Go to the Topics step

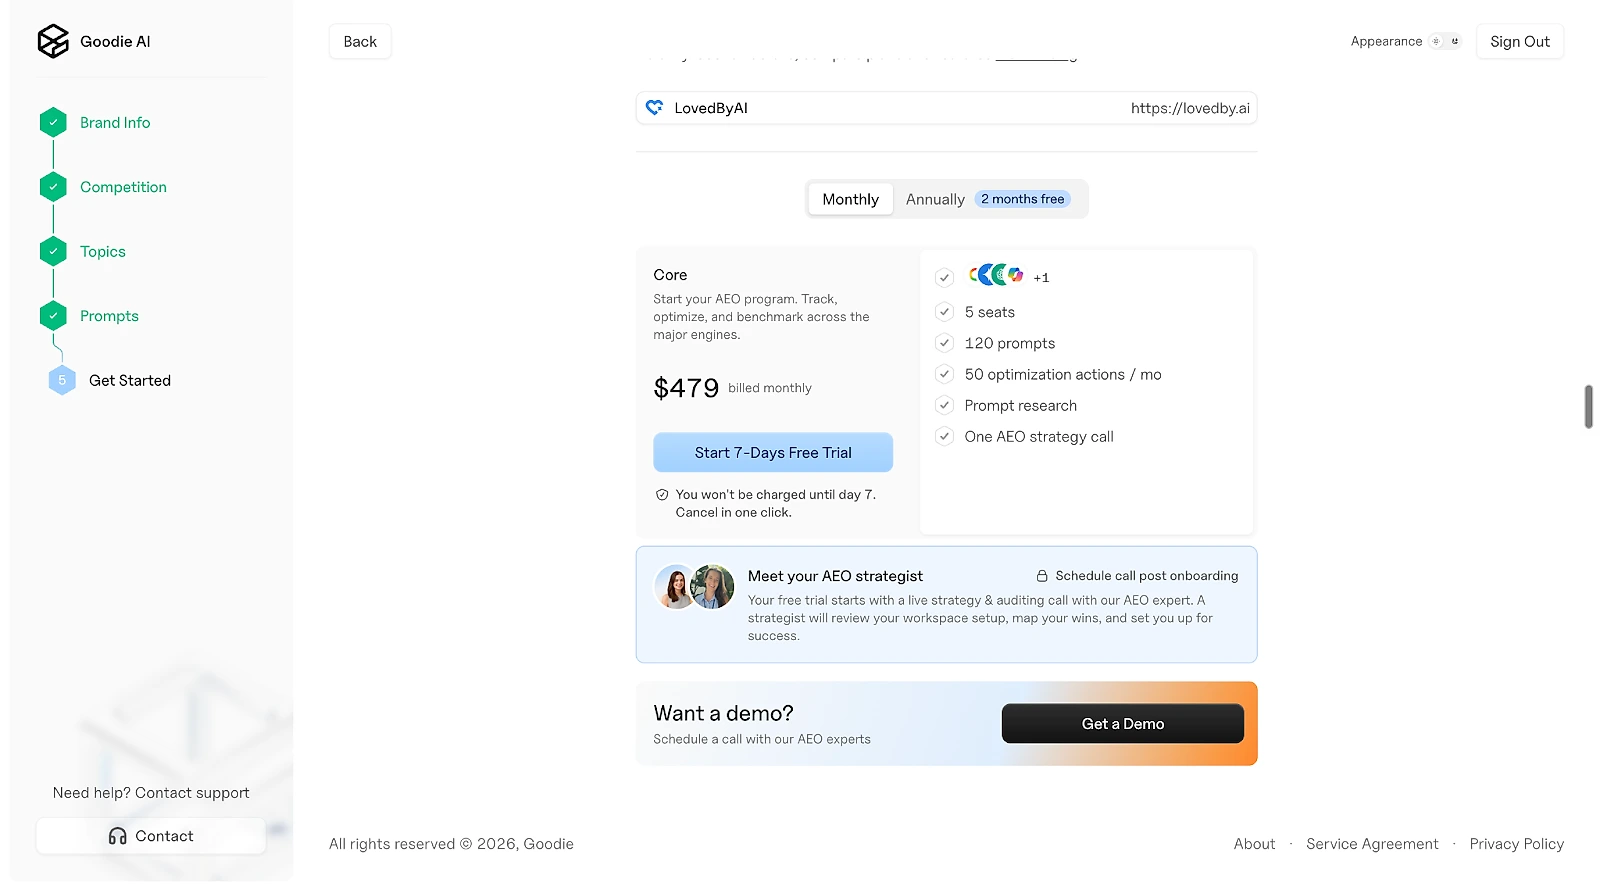[x=103, y=251]
